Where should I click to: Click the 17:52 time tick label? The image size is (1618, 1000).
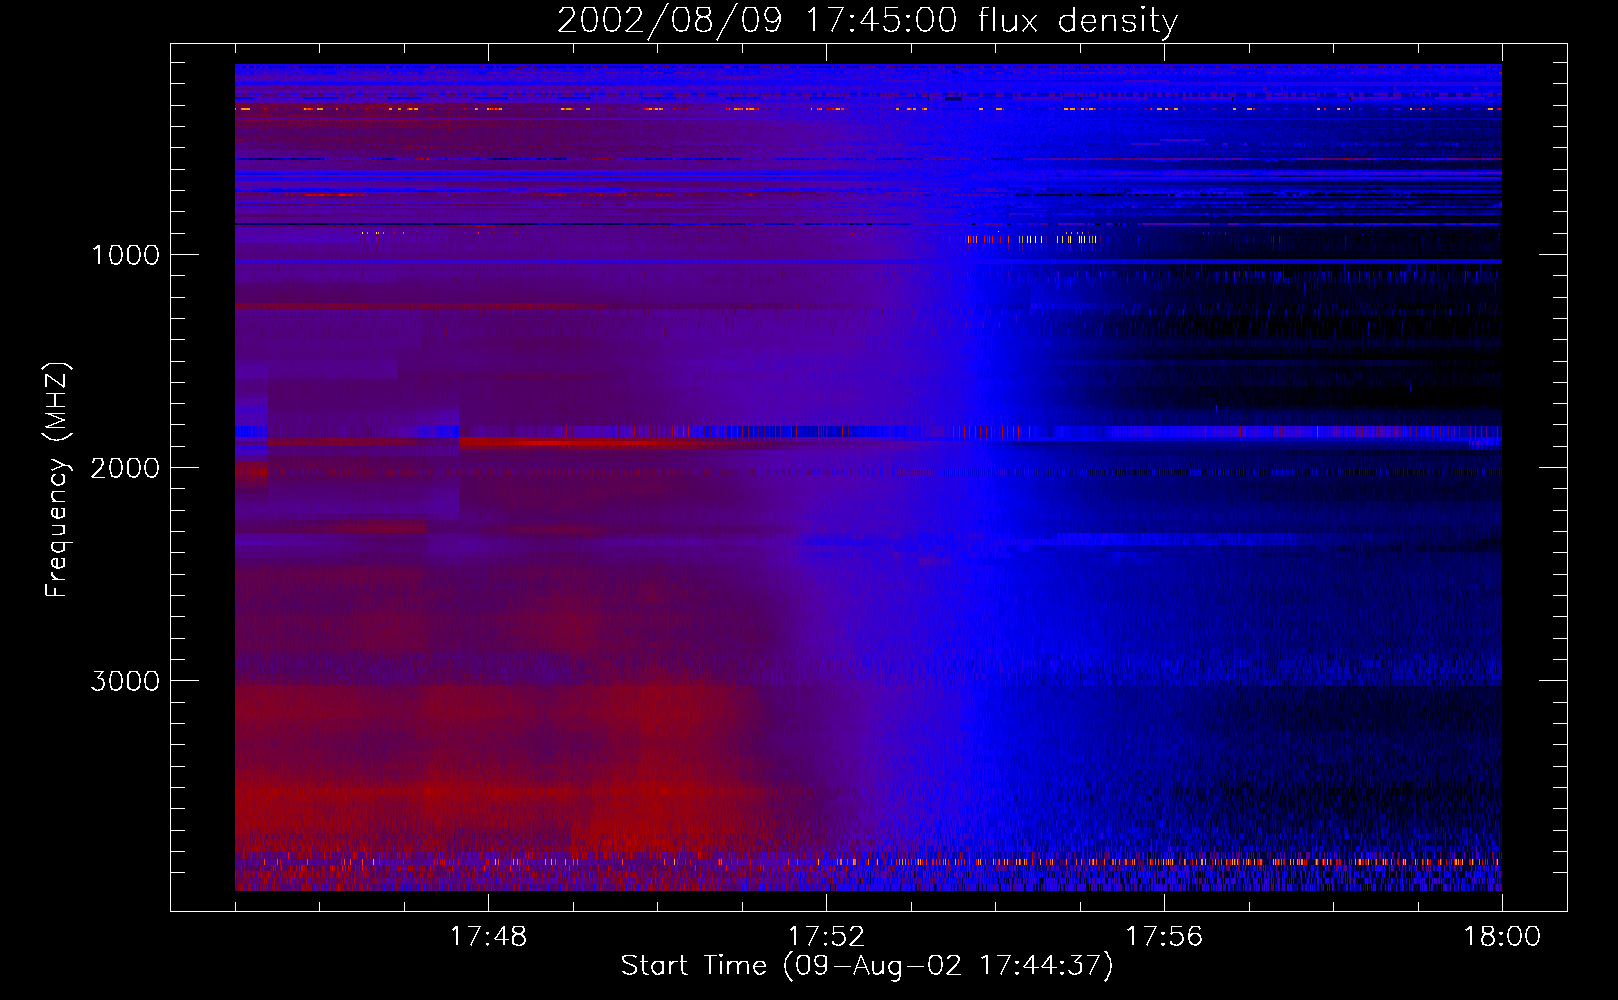826,937
